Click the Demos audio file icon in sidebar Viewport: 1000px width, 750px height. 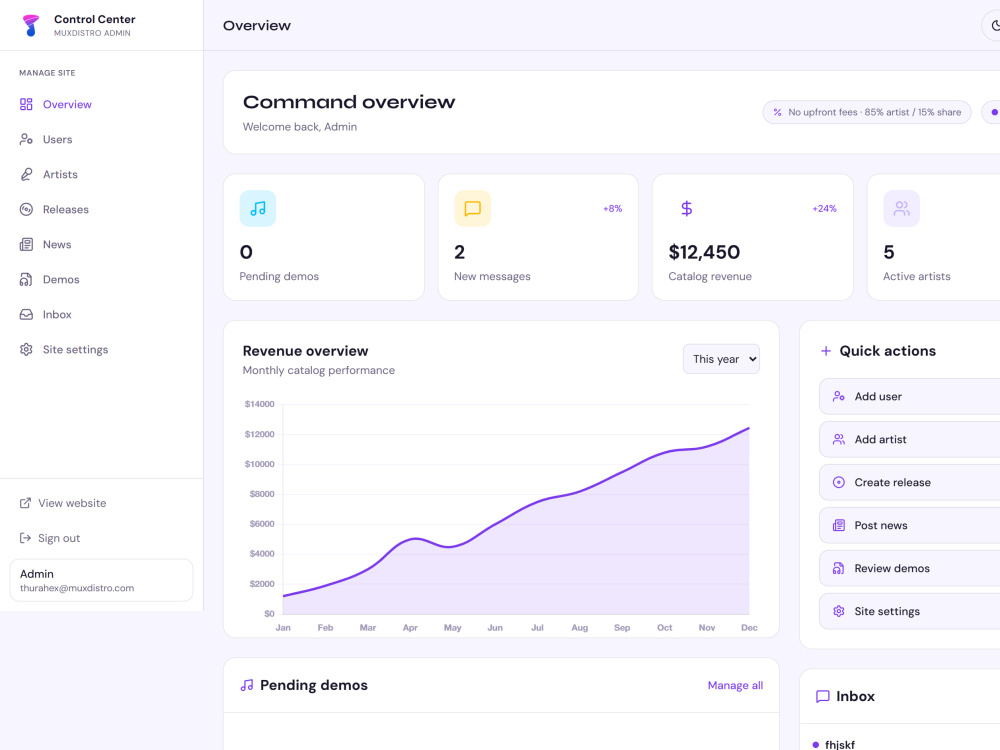pyautogui.click(x=26, y=279)
